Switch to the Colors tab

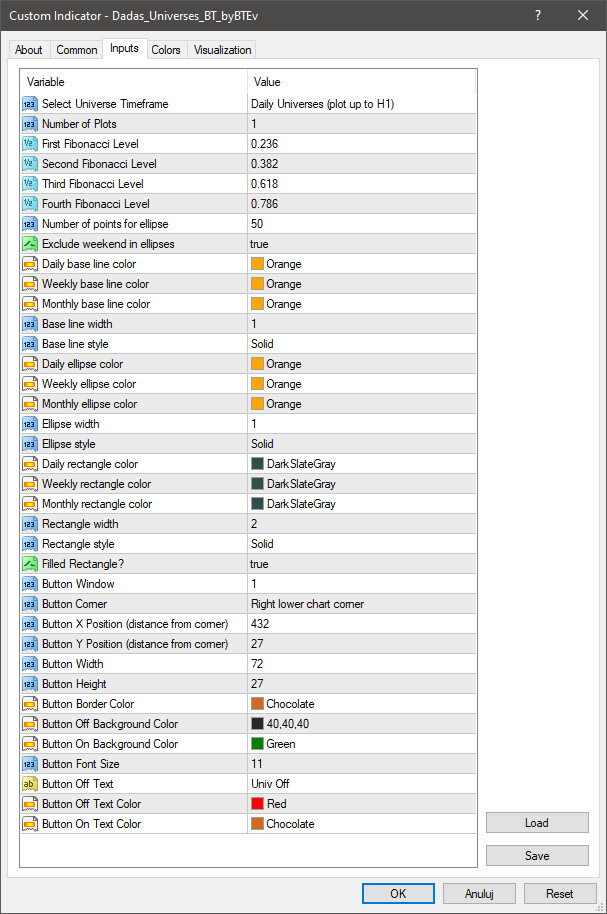tap(166, 50)
